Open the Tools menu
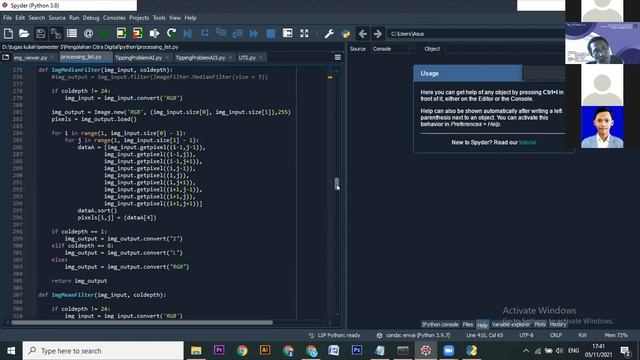The width and height of the screenshot is (640, 360). pyautogui.click(x=159, y=18)
